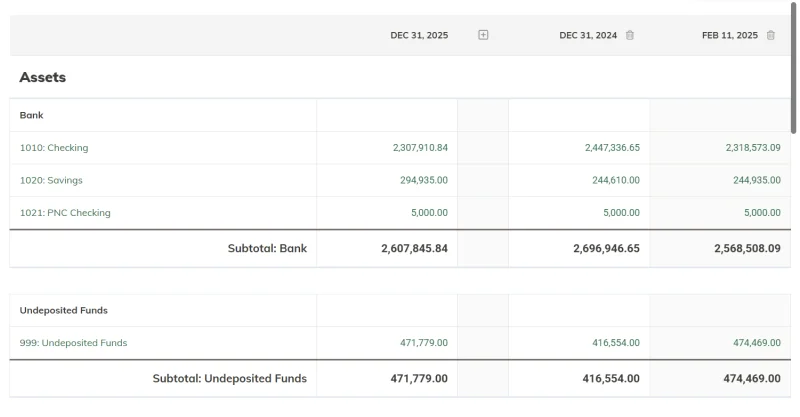Add a new comparison date column

[x=483, y=35]
